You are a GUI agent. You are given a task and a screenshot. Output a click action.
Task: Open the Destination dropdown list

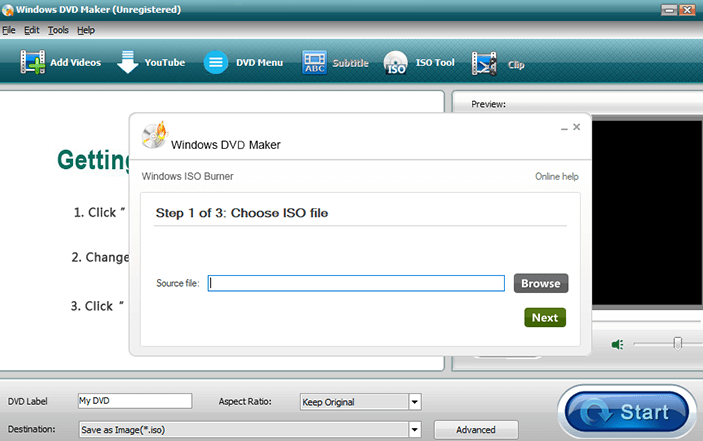(x=414, y=430)
